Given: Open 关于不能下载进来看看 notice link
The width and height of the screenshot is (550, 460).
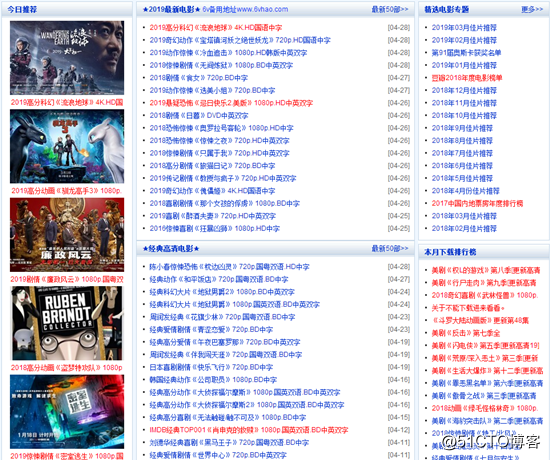Looking at the screenshot, I should coord(468,308).
